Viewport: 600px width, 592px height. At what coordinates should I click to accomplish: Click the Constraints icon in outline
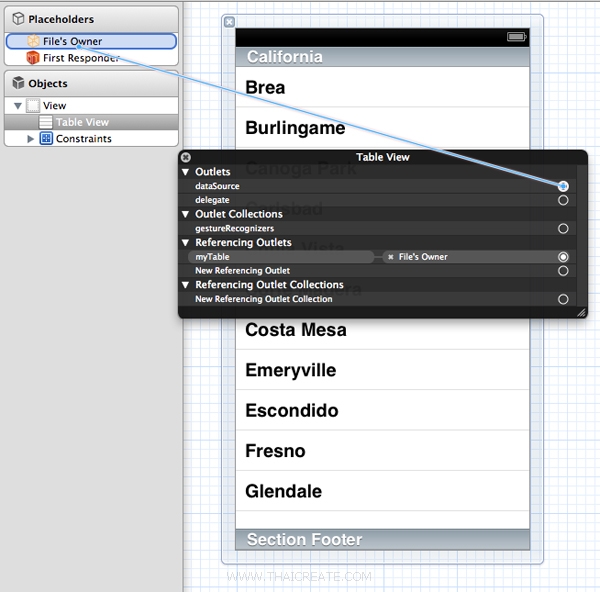coord(46,139)
